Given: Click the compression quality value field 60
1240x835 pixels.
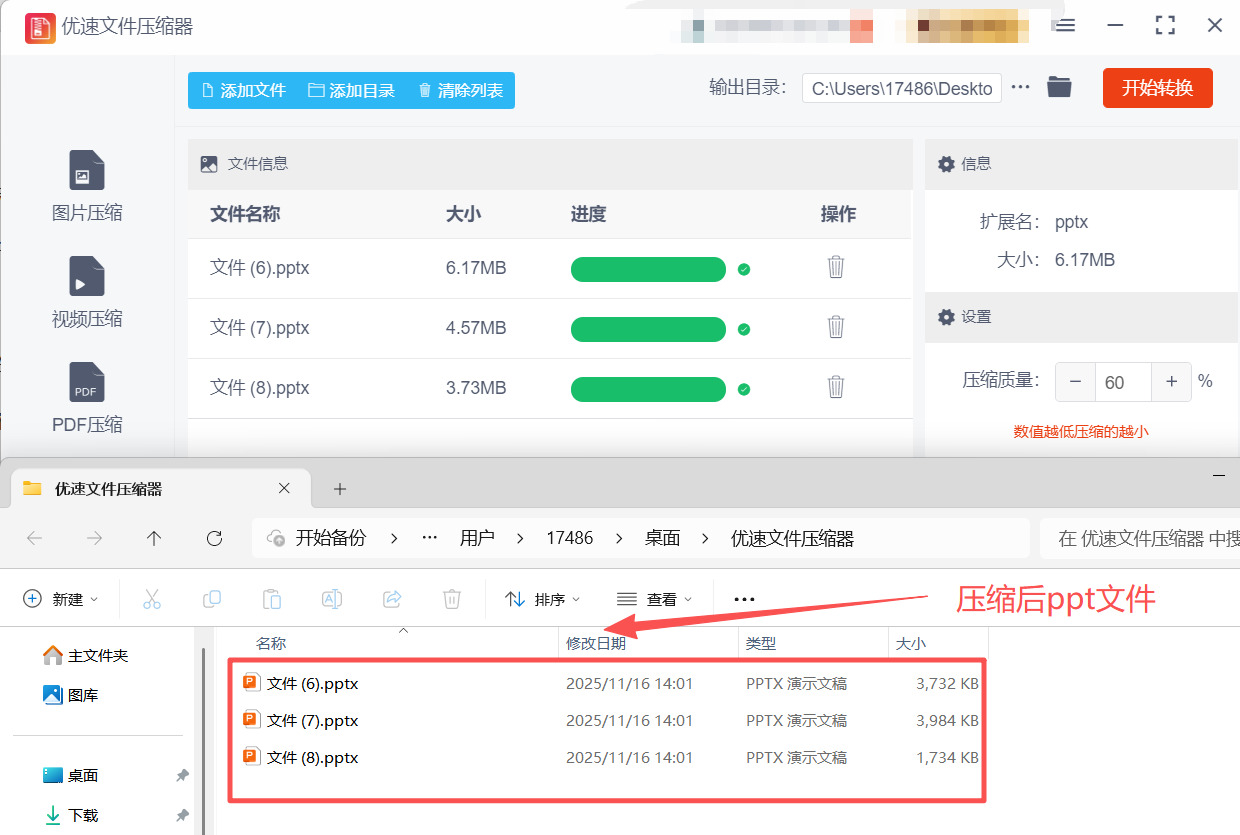Looking at the screenshot, I should pos(1124,382).
